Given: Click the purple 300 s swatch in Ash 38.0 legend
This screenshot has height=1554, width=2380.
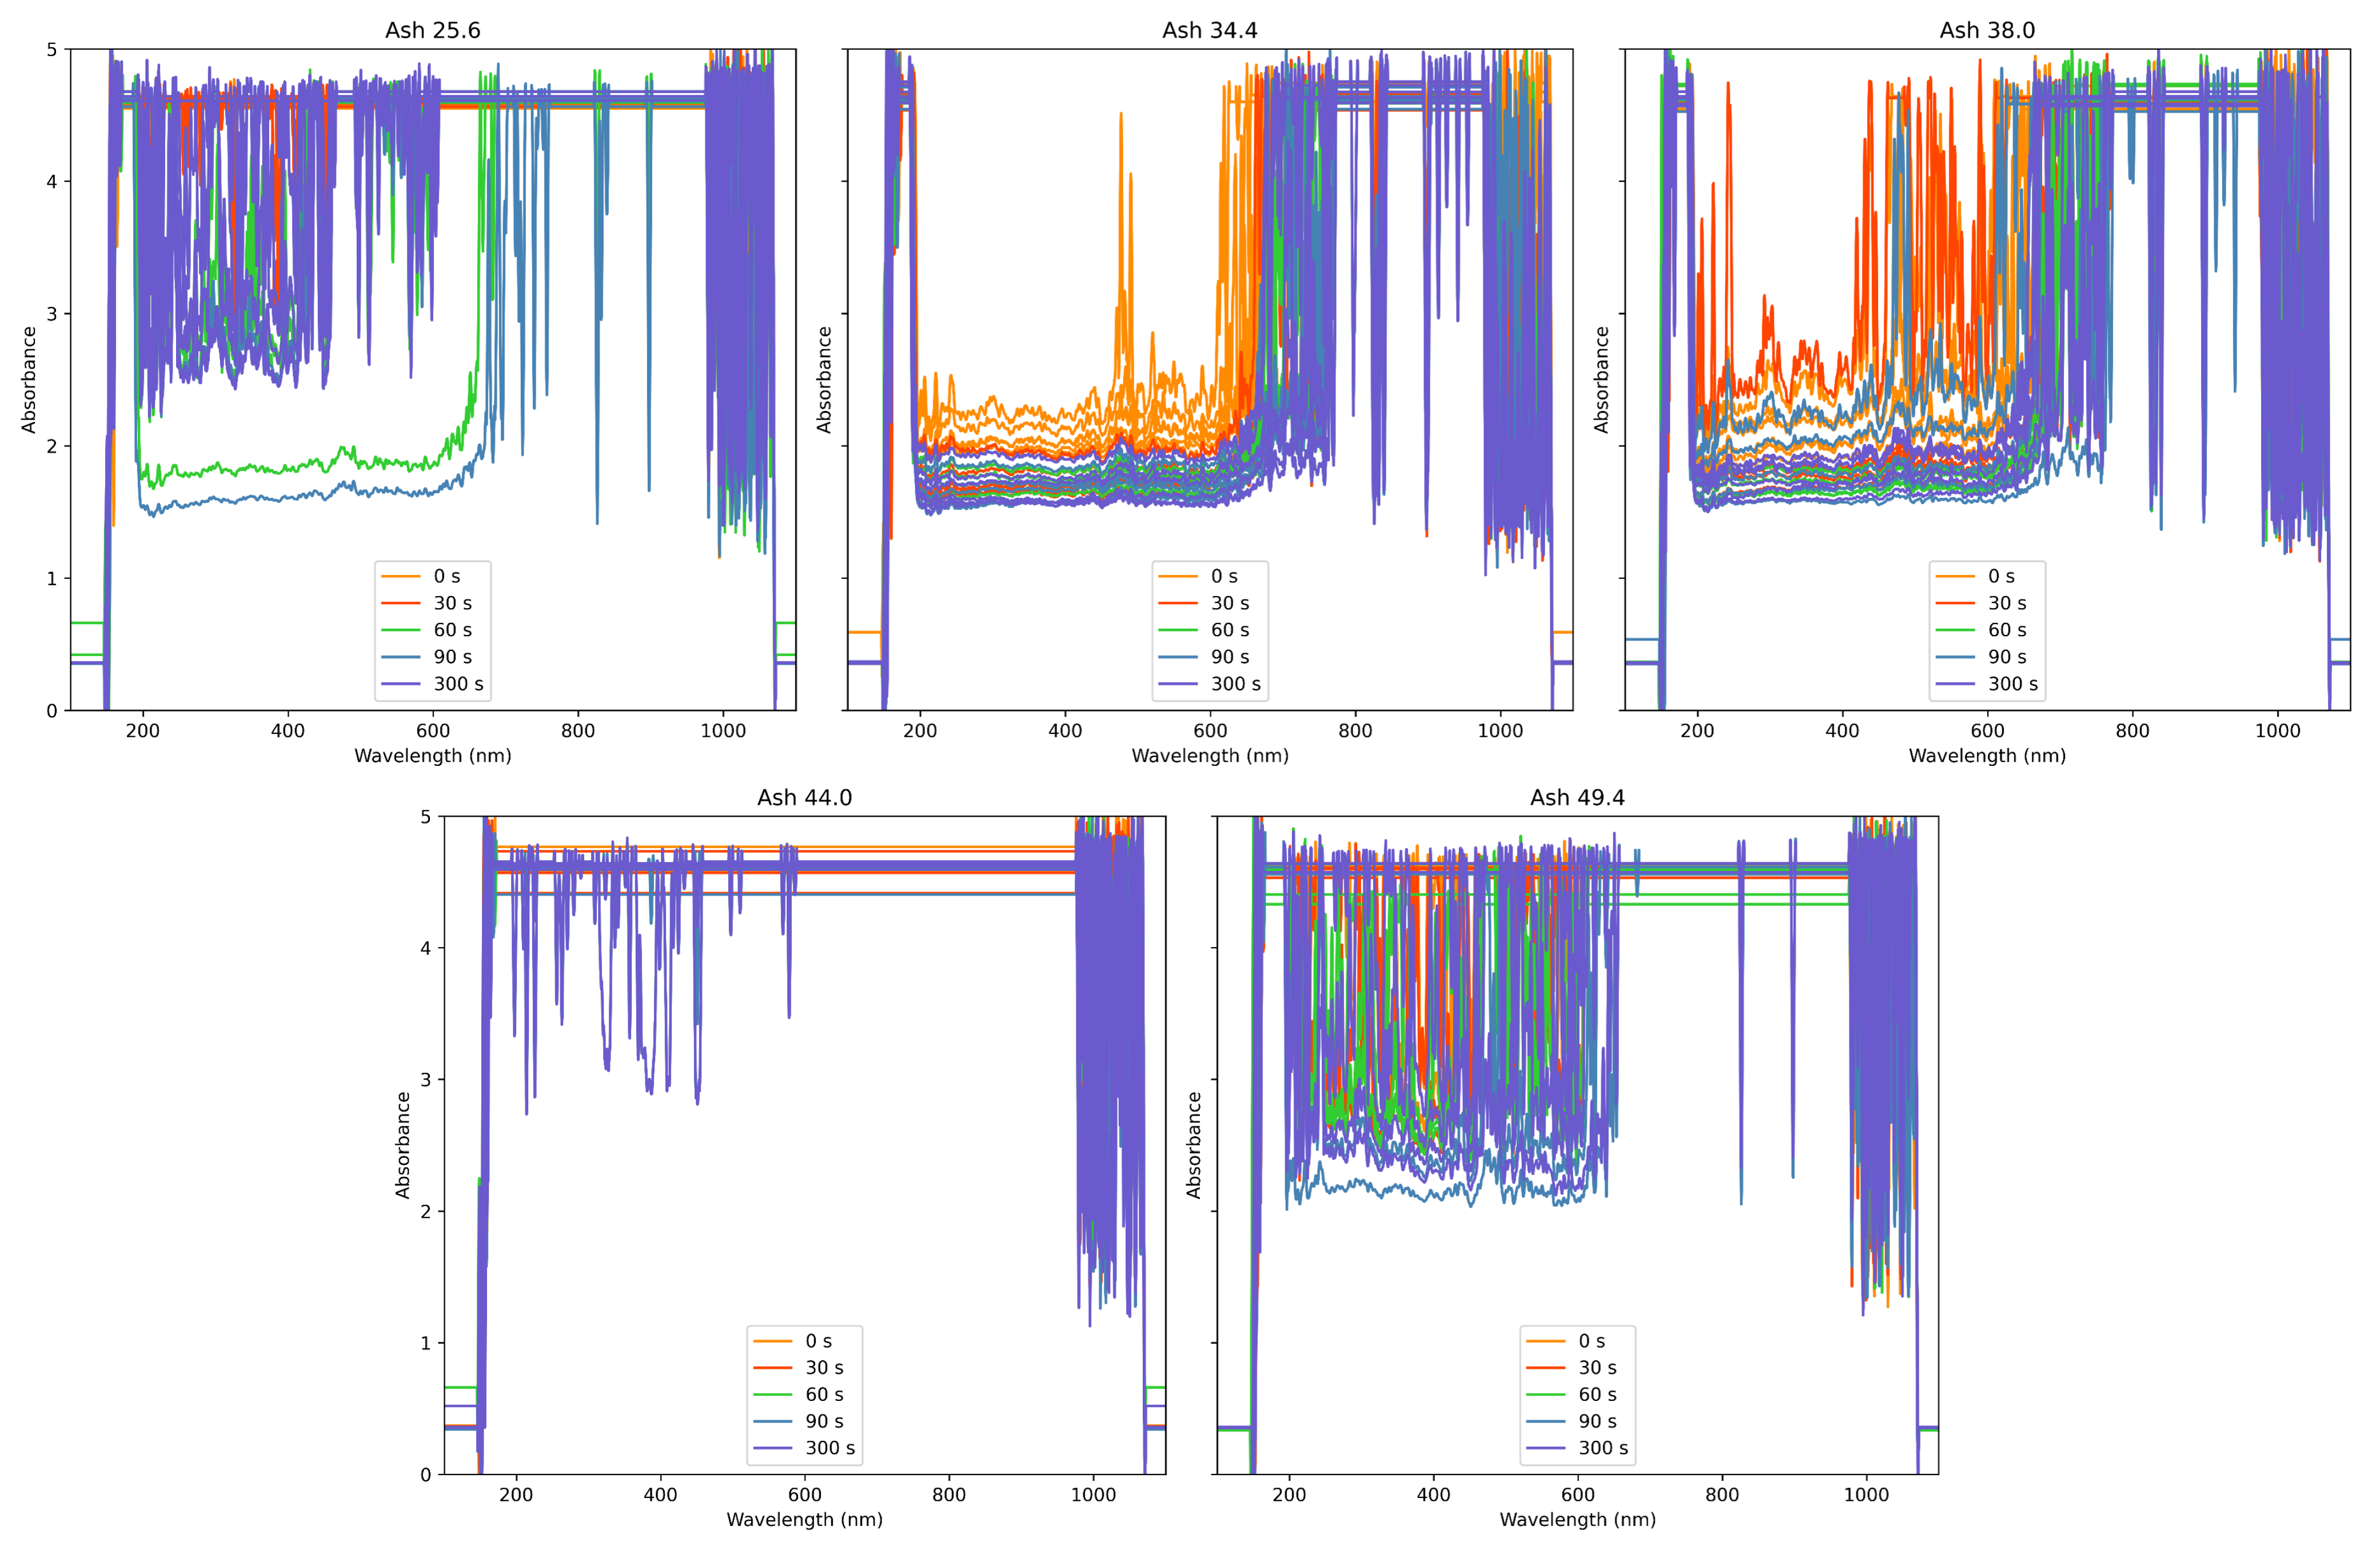Looking at the screenshot, I should (1955, 684).
